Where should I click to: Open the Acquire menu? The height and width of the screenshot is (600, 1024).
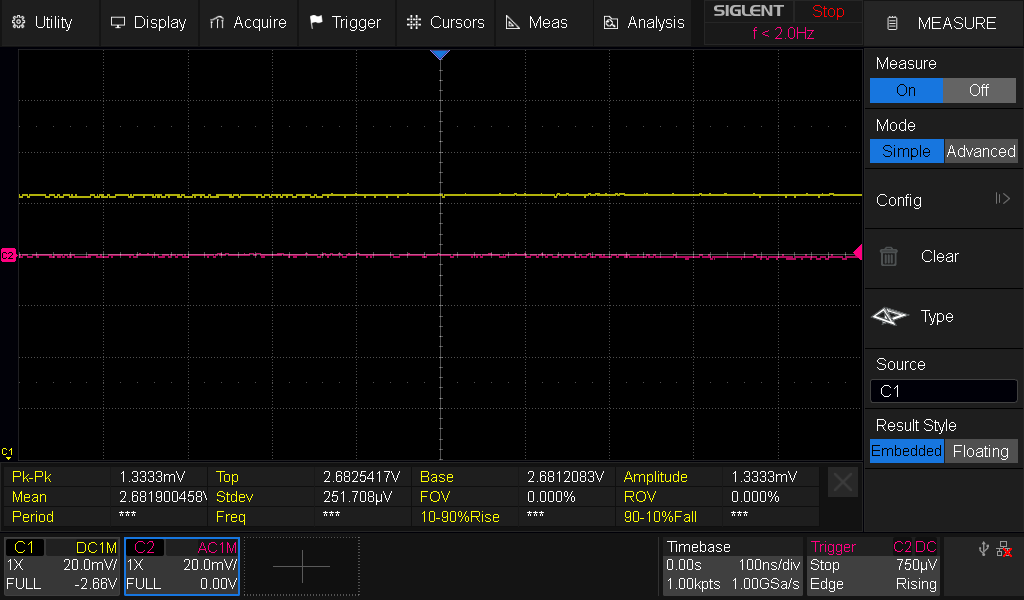(x=248, y=22)
